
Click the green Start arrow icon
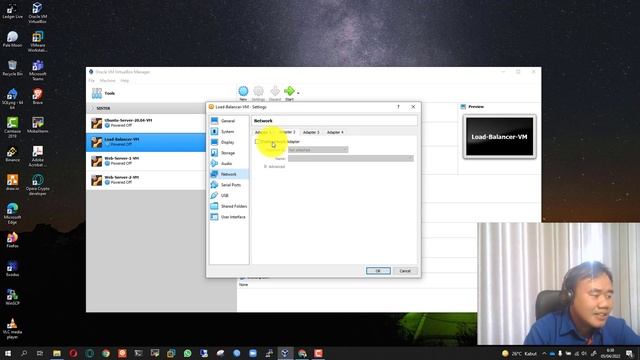289,91
